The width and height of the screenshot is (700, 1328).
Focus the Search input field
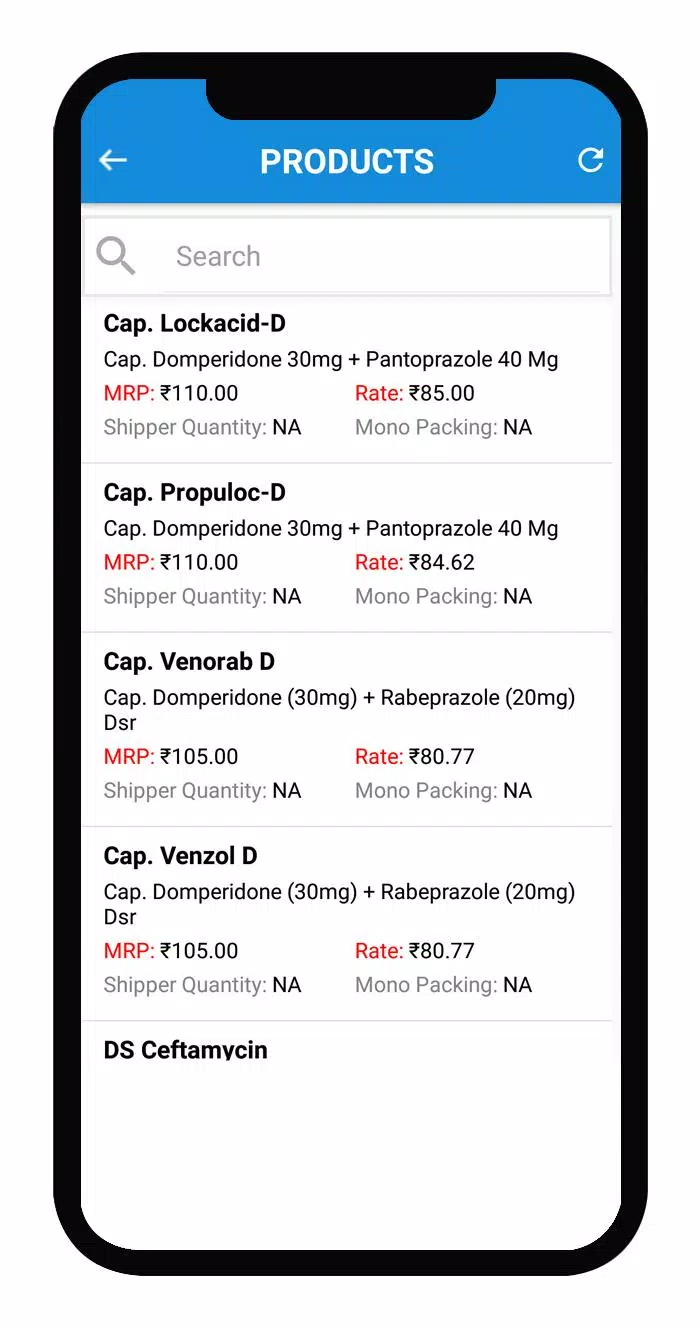click(385, 256)
